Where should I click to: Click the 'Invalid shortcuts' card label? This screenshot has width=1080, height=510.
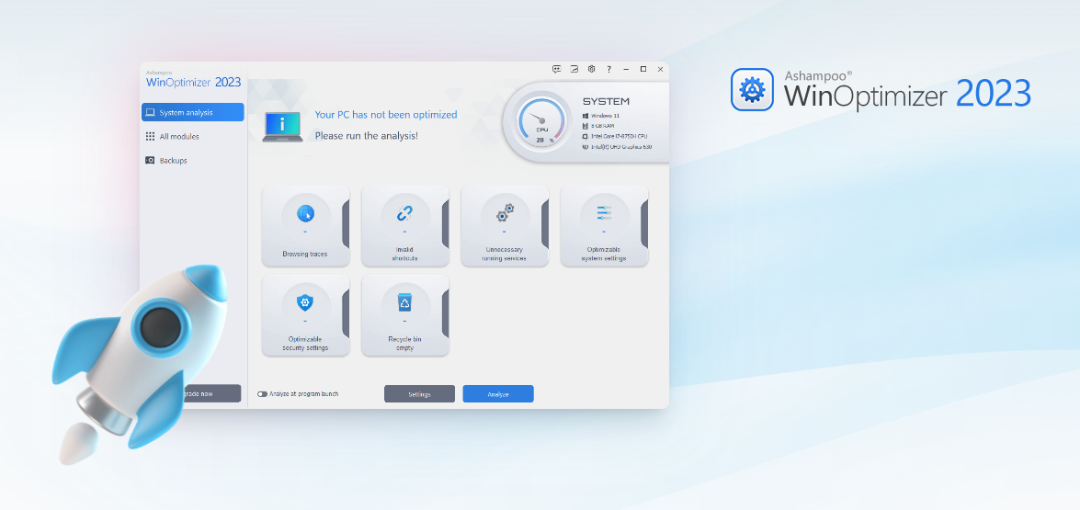coord(404,254)
